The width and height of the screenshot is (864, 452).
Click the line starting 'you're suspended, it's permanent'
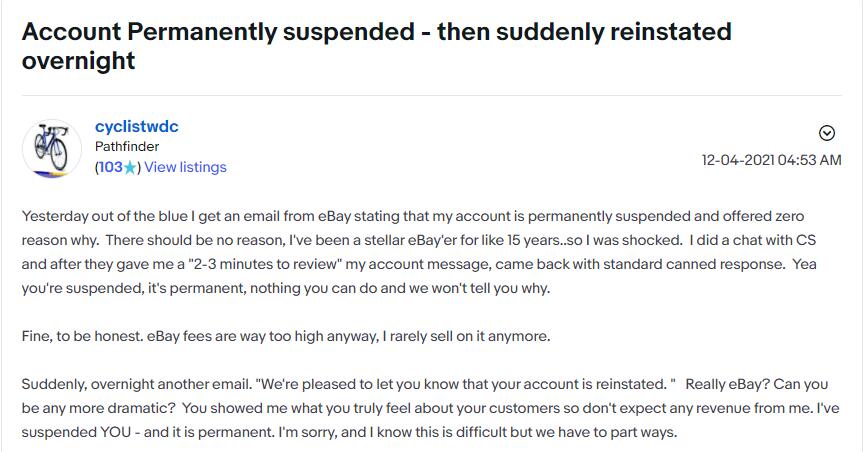[286, 288]
